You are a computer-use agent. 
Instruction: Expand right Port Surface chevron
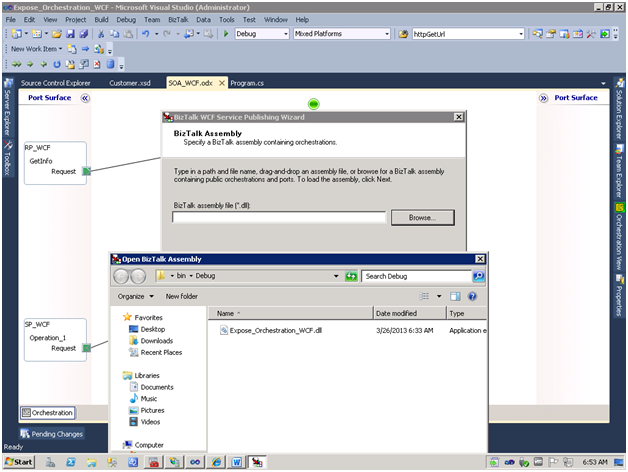543,98
